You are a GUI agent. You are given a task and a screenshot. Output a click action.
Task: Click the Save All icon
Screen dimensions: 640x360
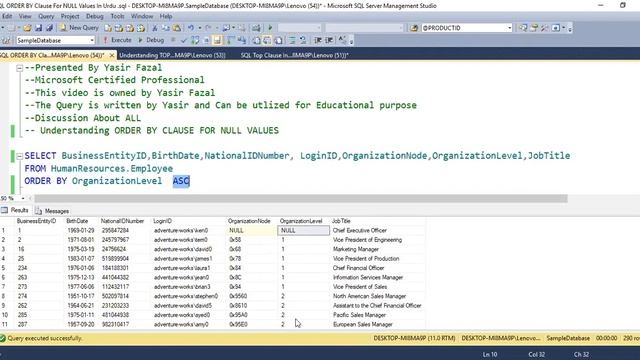(x=49, y=28)
